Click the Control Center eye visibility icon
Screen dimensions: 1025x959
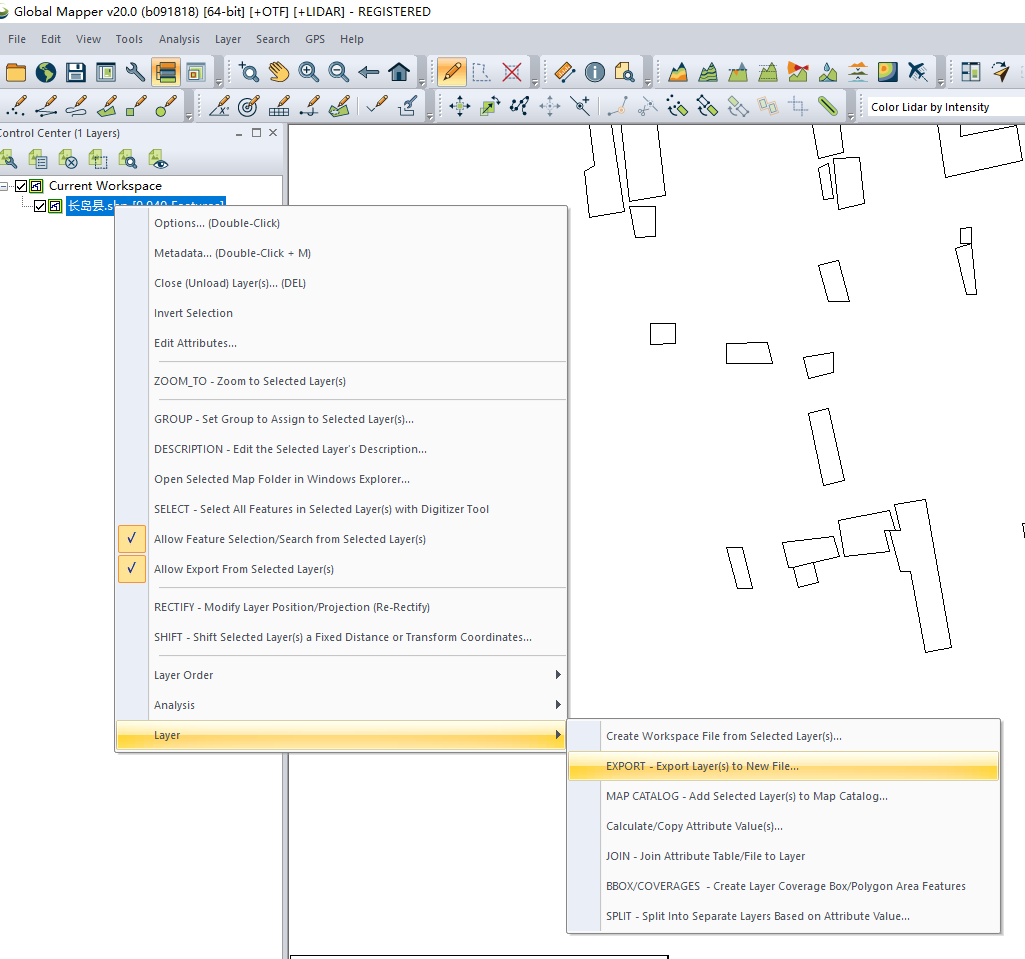click(x=158, y=159)
